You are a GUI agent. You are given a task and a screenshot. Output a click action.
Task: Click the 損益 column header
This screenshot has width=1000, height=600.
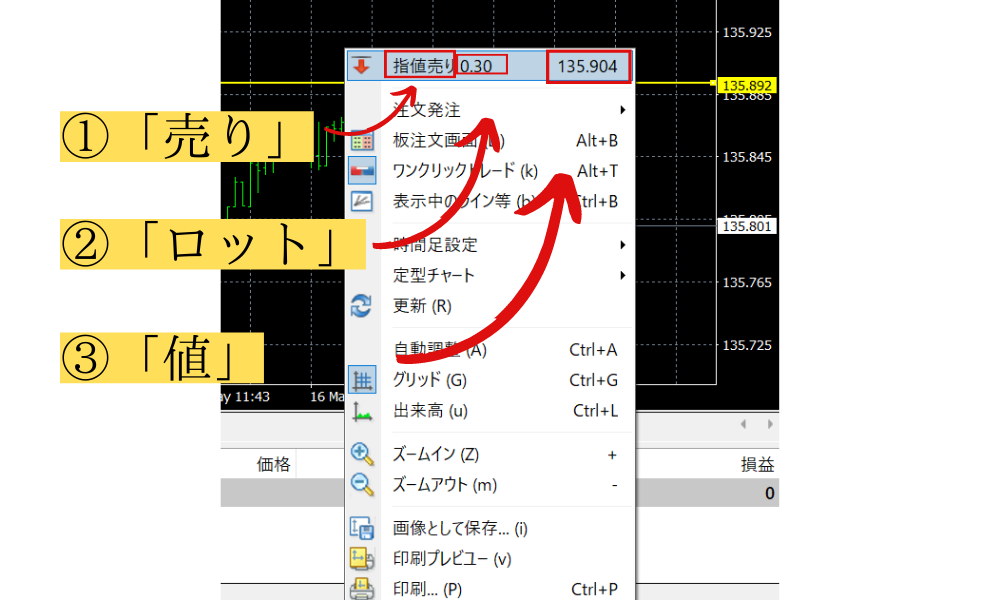[x=757, y=464]
